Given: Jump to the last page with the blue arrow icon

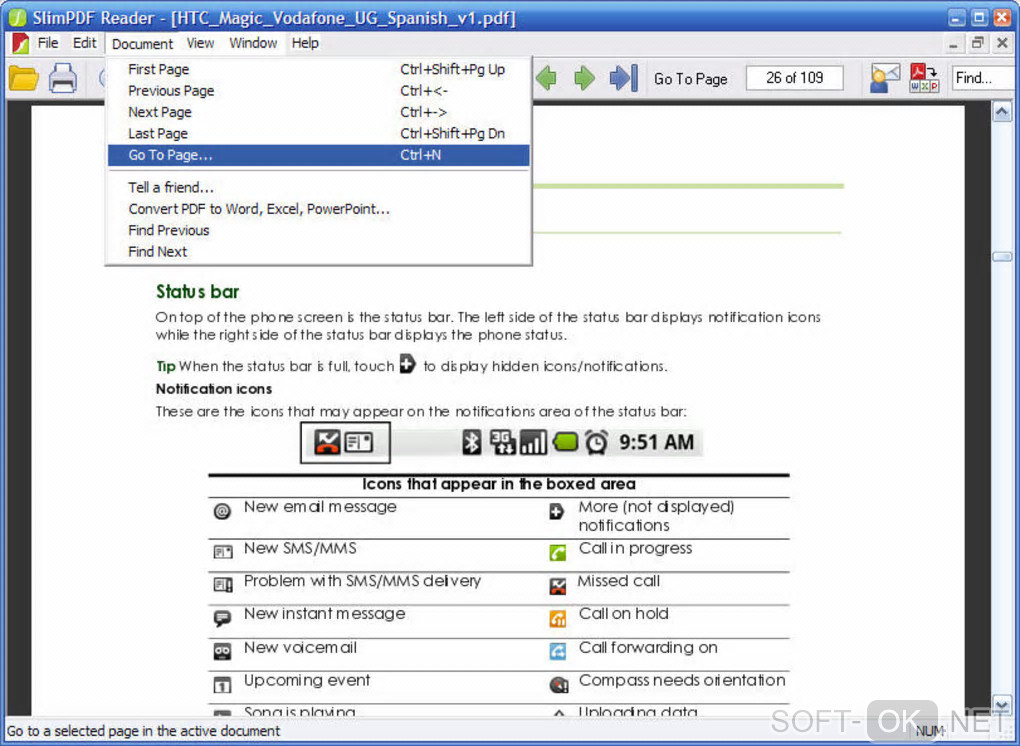Looking at the screenshot, I should tap(624, 79).
